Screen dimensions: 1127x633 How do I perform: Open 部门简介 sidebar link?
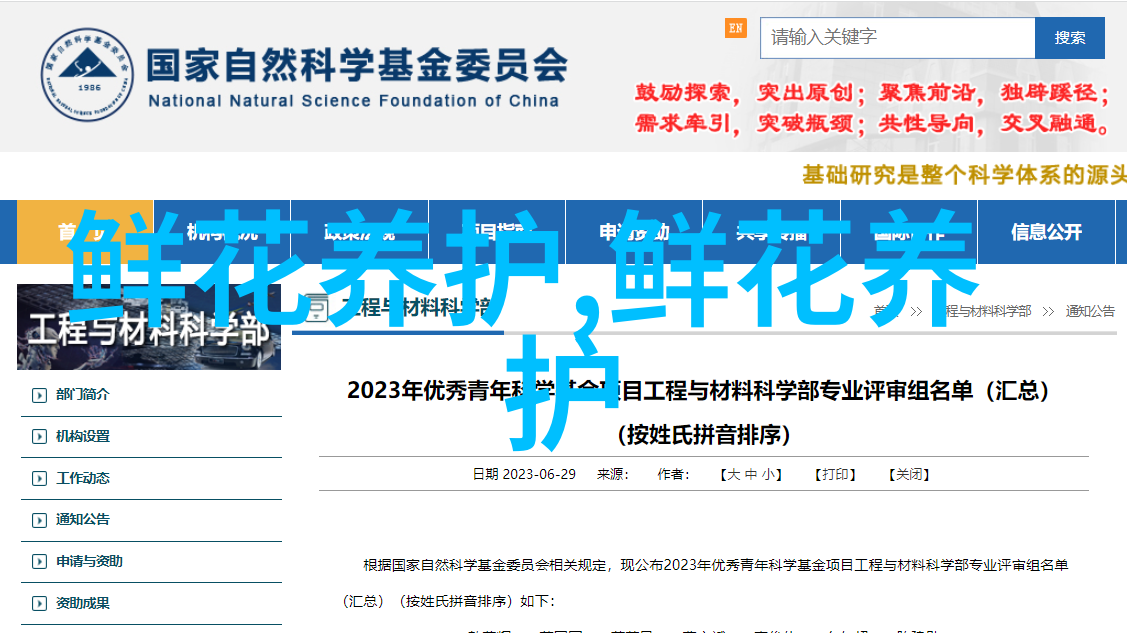[83, 394]
